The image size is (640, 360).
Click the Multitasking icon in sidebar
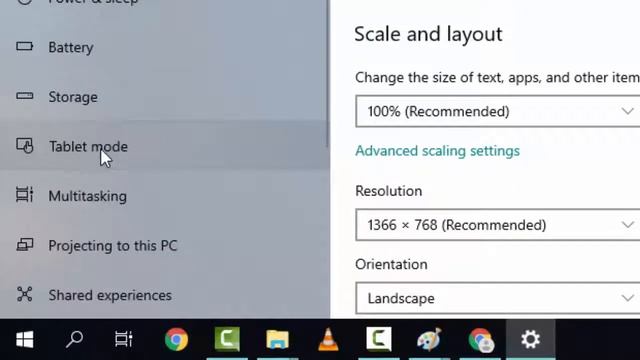24,195
